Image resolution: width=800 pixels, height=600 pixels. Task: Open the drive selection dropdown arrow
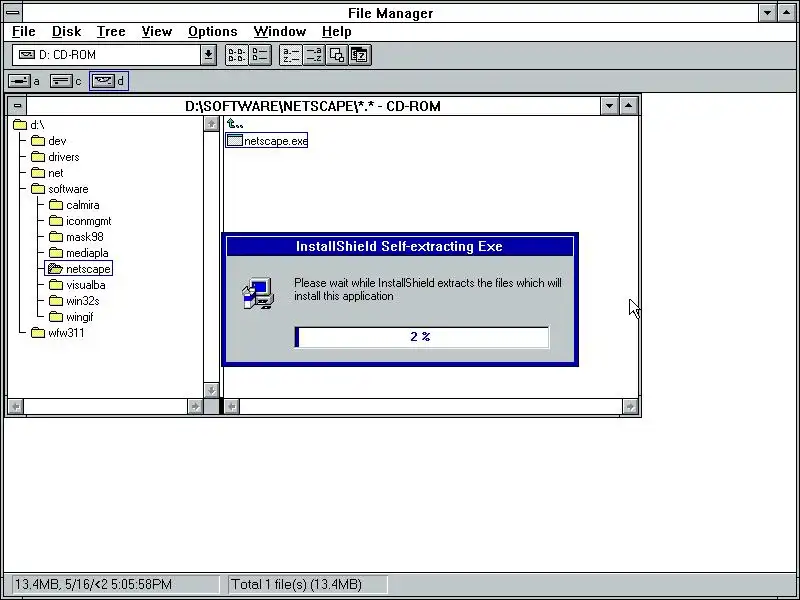[x=208, y=55]
